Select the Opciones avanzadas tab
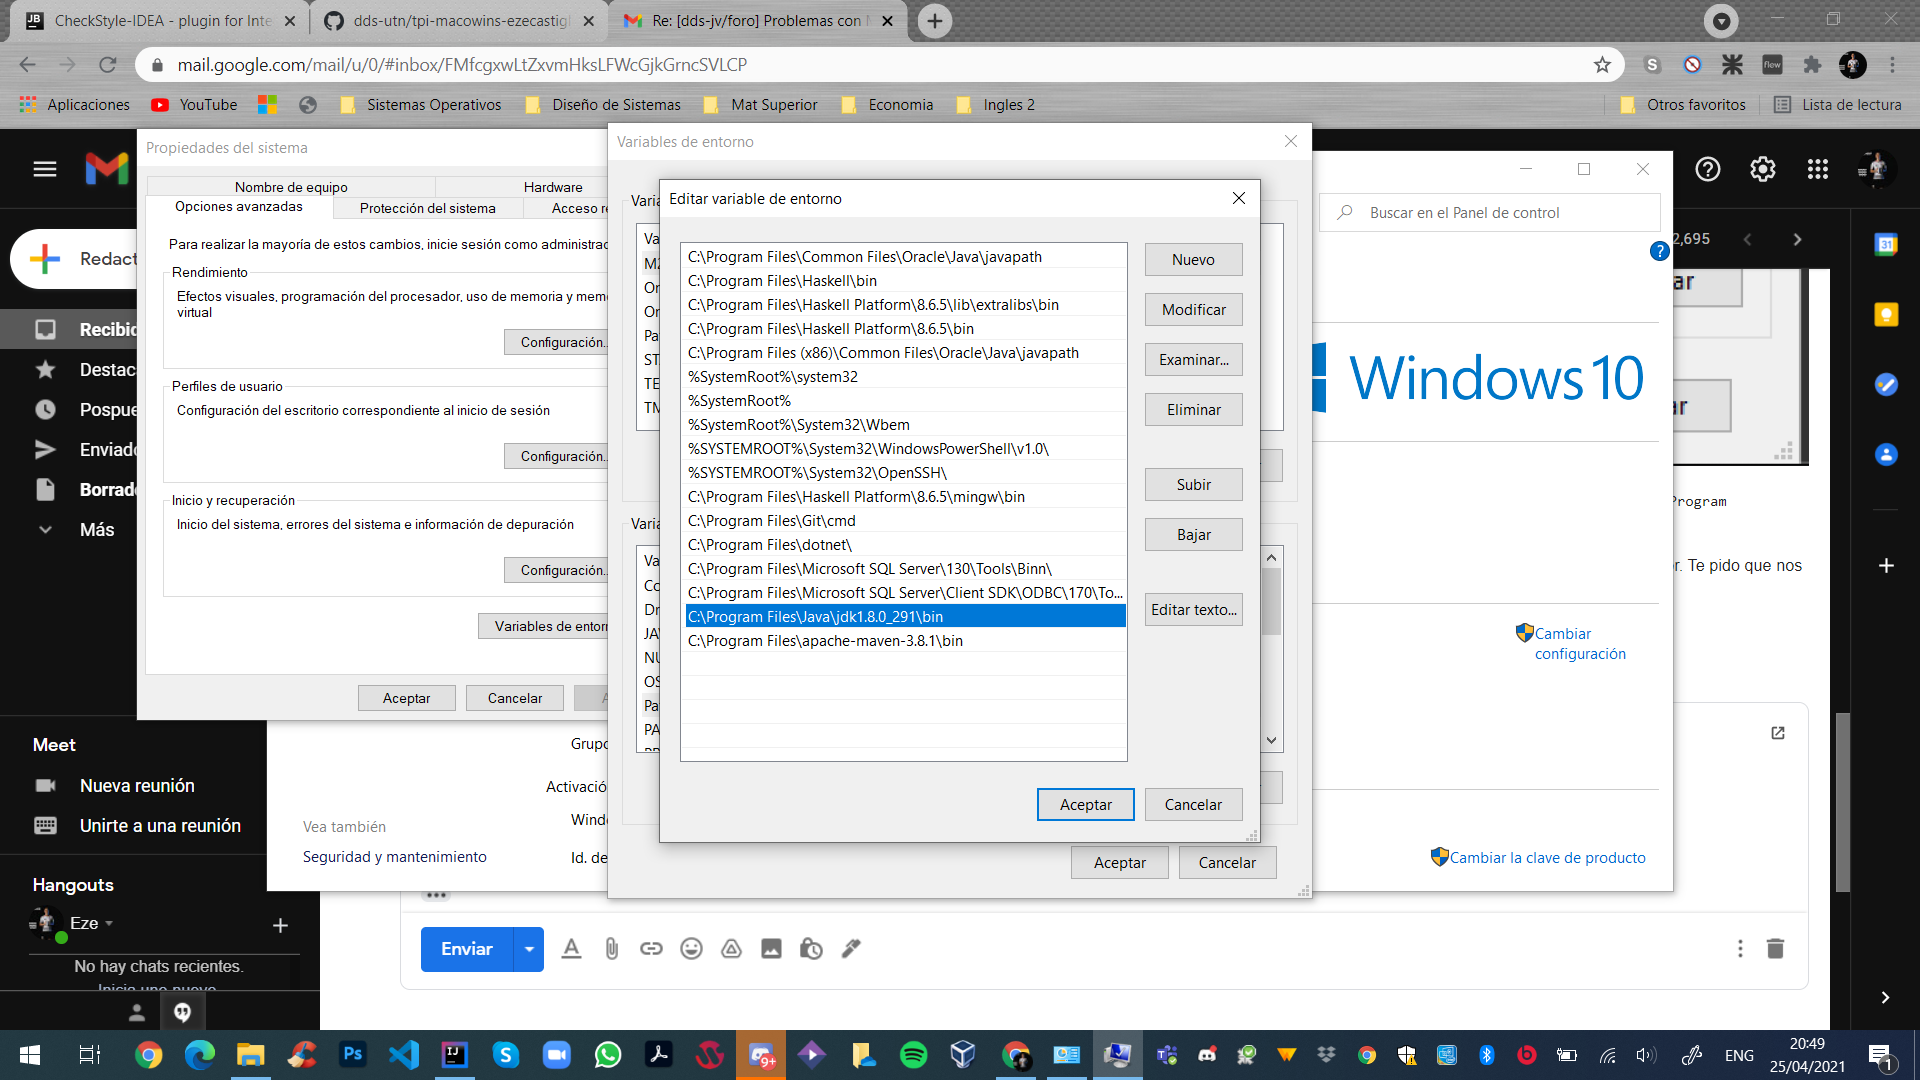1920x1080 pixels. 239,207
